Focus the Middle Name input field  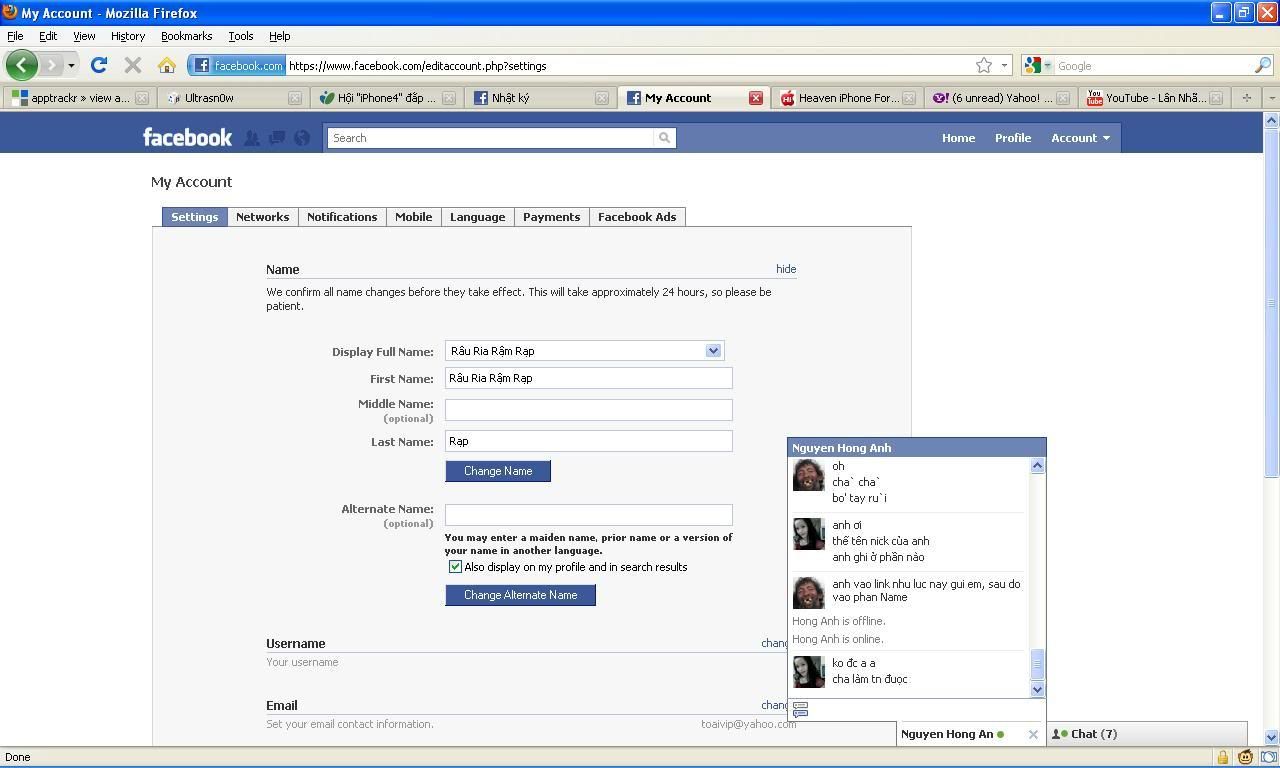pos(588,410)
